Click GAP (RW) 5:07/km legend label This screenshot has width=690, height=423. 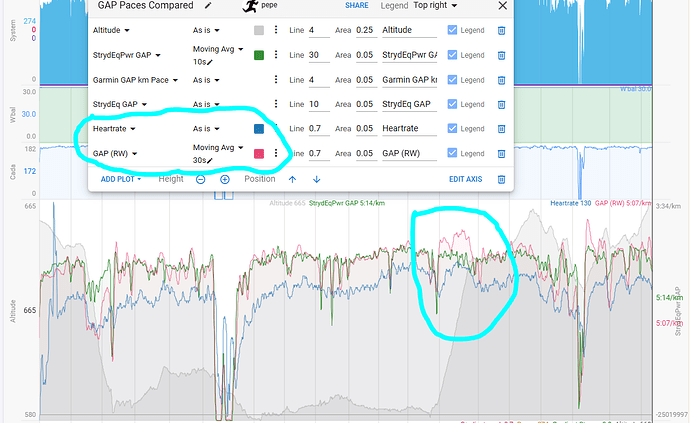tap(623, 203)
